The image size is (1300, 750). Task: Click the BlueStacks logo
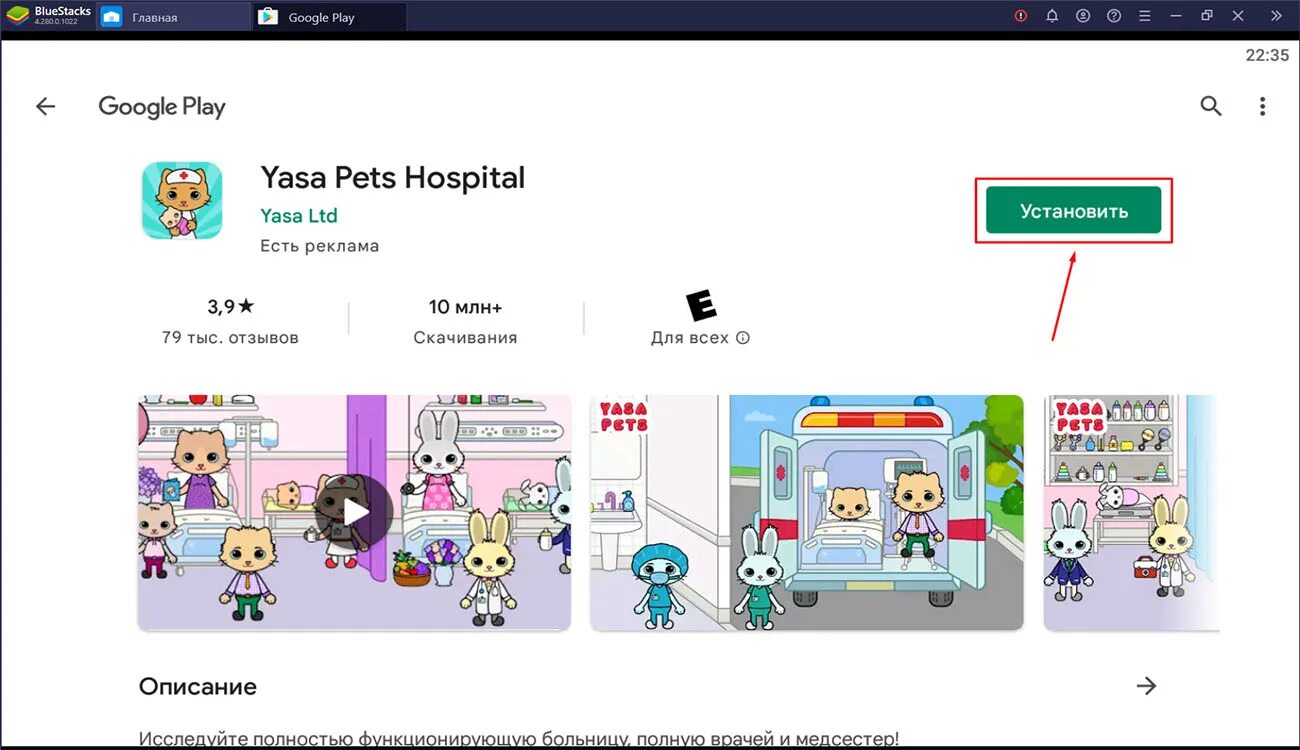pos(17,16)
